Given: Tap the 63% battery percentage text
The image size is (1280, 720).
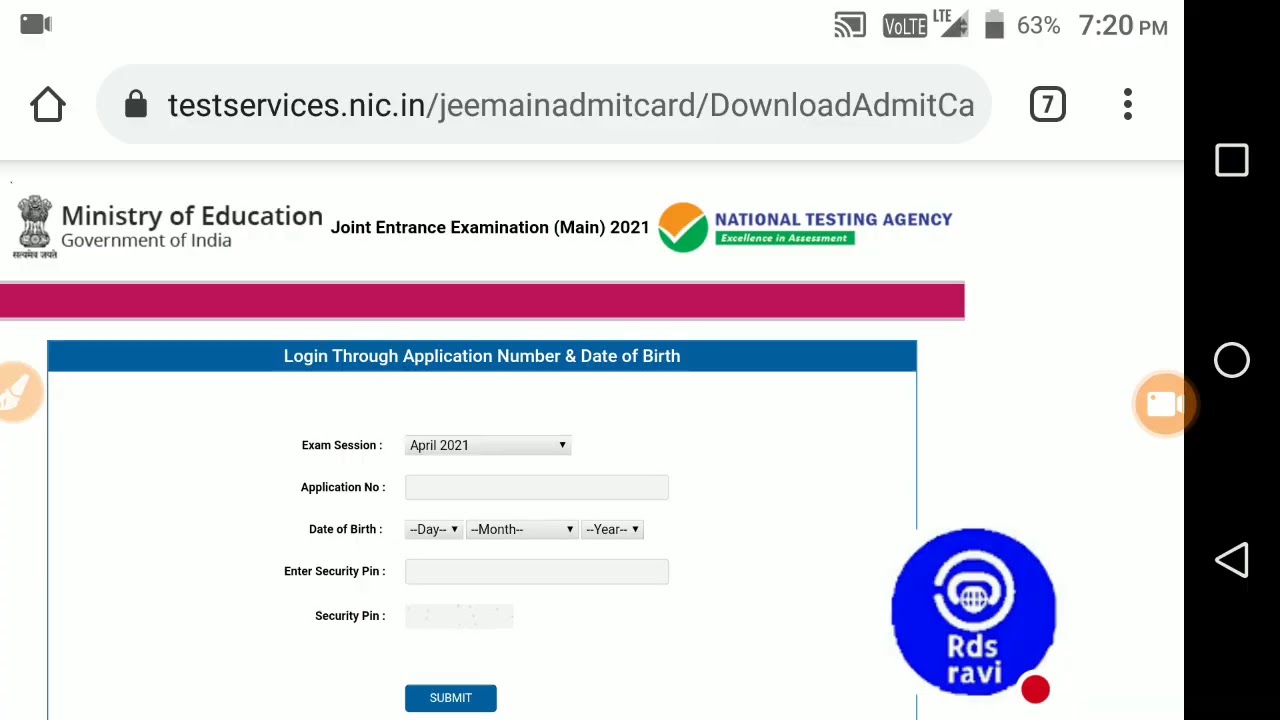Looking at the screenshot, I should pyautogui.click(x=1038, y=26).
